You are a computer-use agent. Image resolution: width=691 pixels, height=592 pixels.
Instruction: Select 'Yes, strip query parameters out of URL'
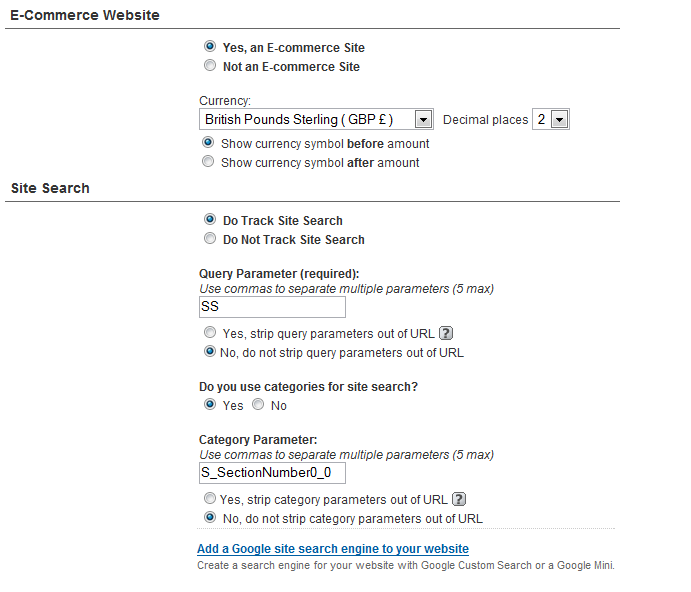pos(210,333)
